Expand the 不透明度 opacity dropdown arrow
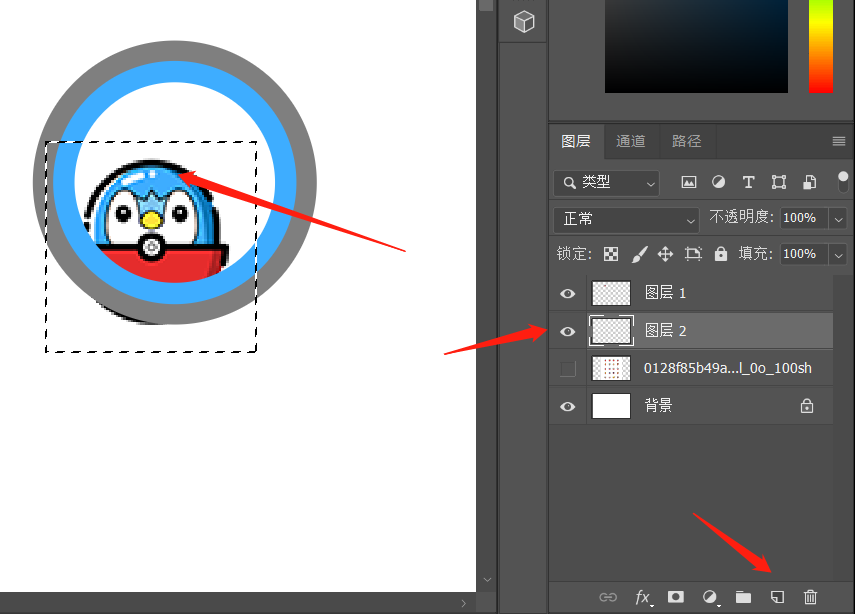Image resolution: width=855 pixels, height=614 pixels. point(838,219)
